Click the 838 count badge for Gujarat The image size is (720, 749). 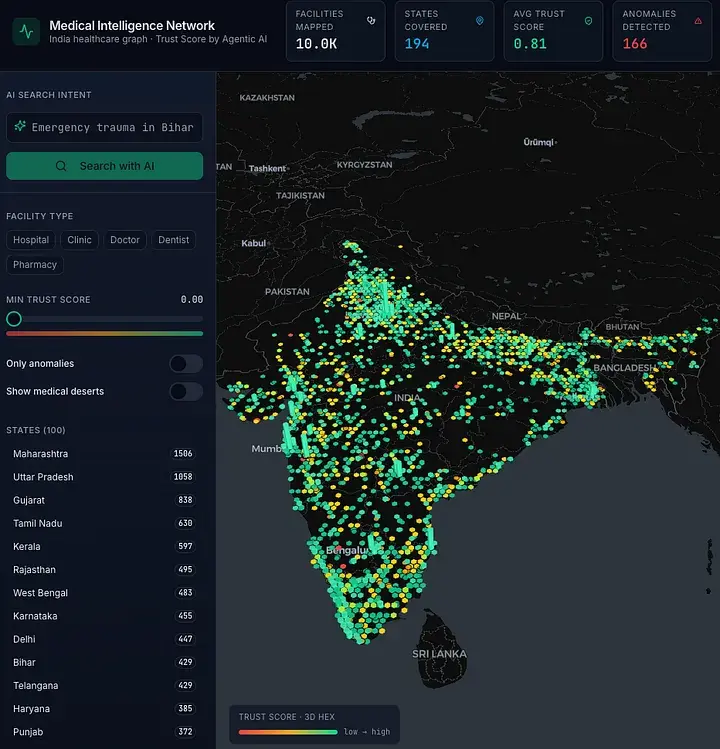click(x=185, y=500)
